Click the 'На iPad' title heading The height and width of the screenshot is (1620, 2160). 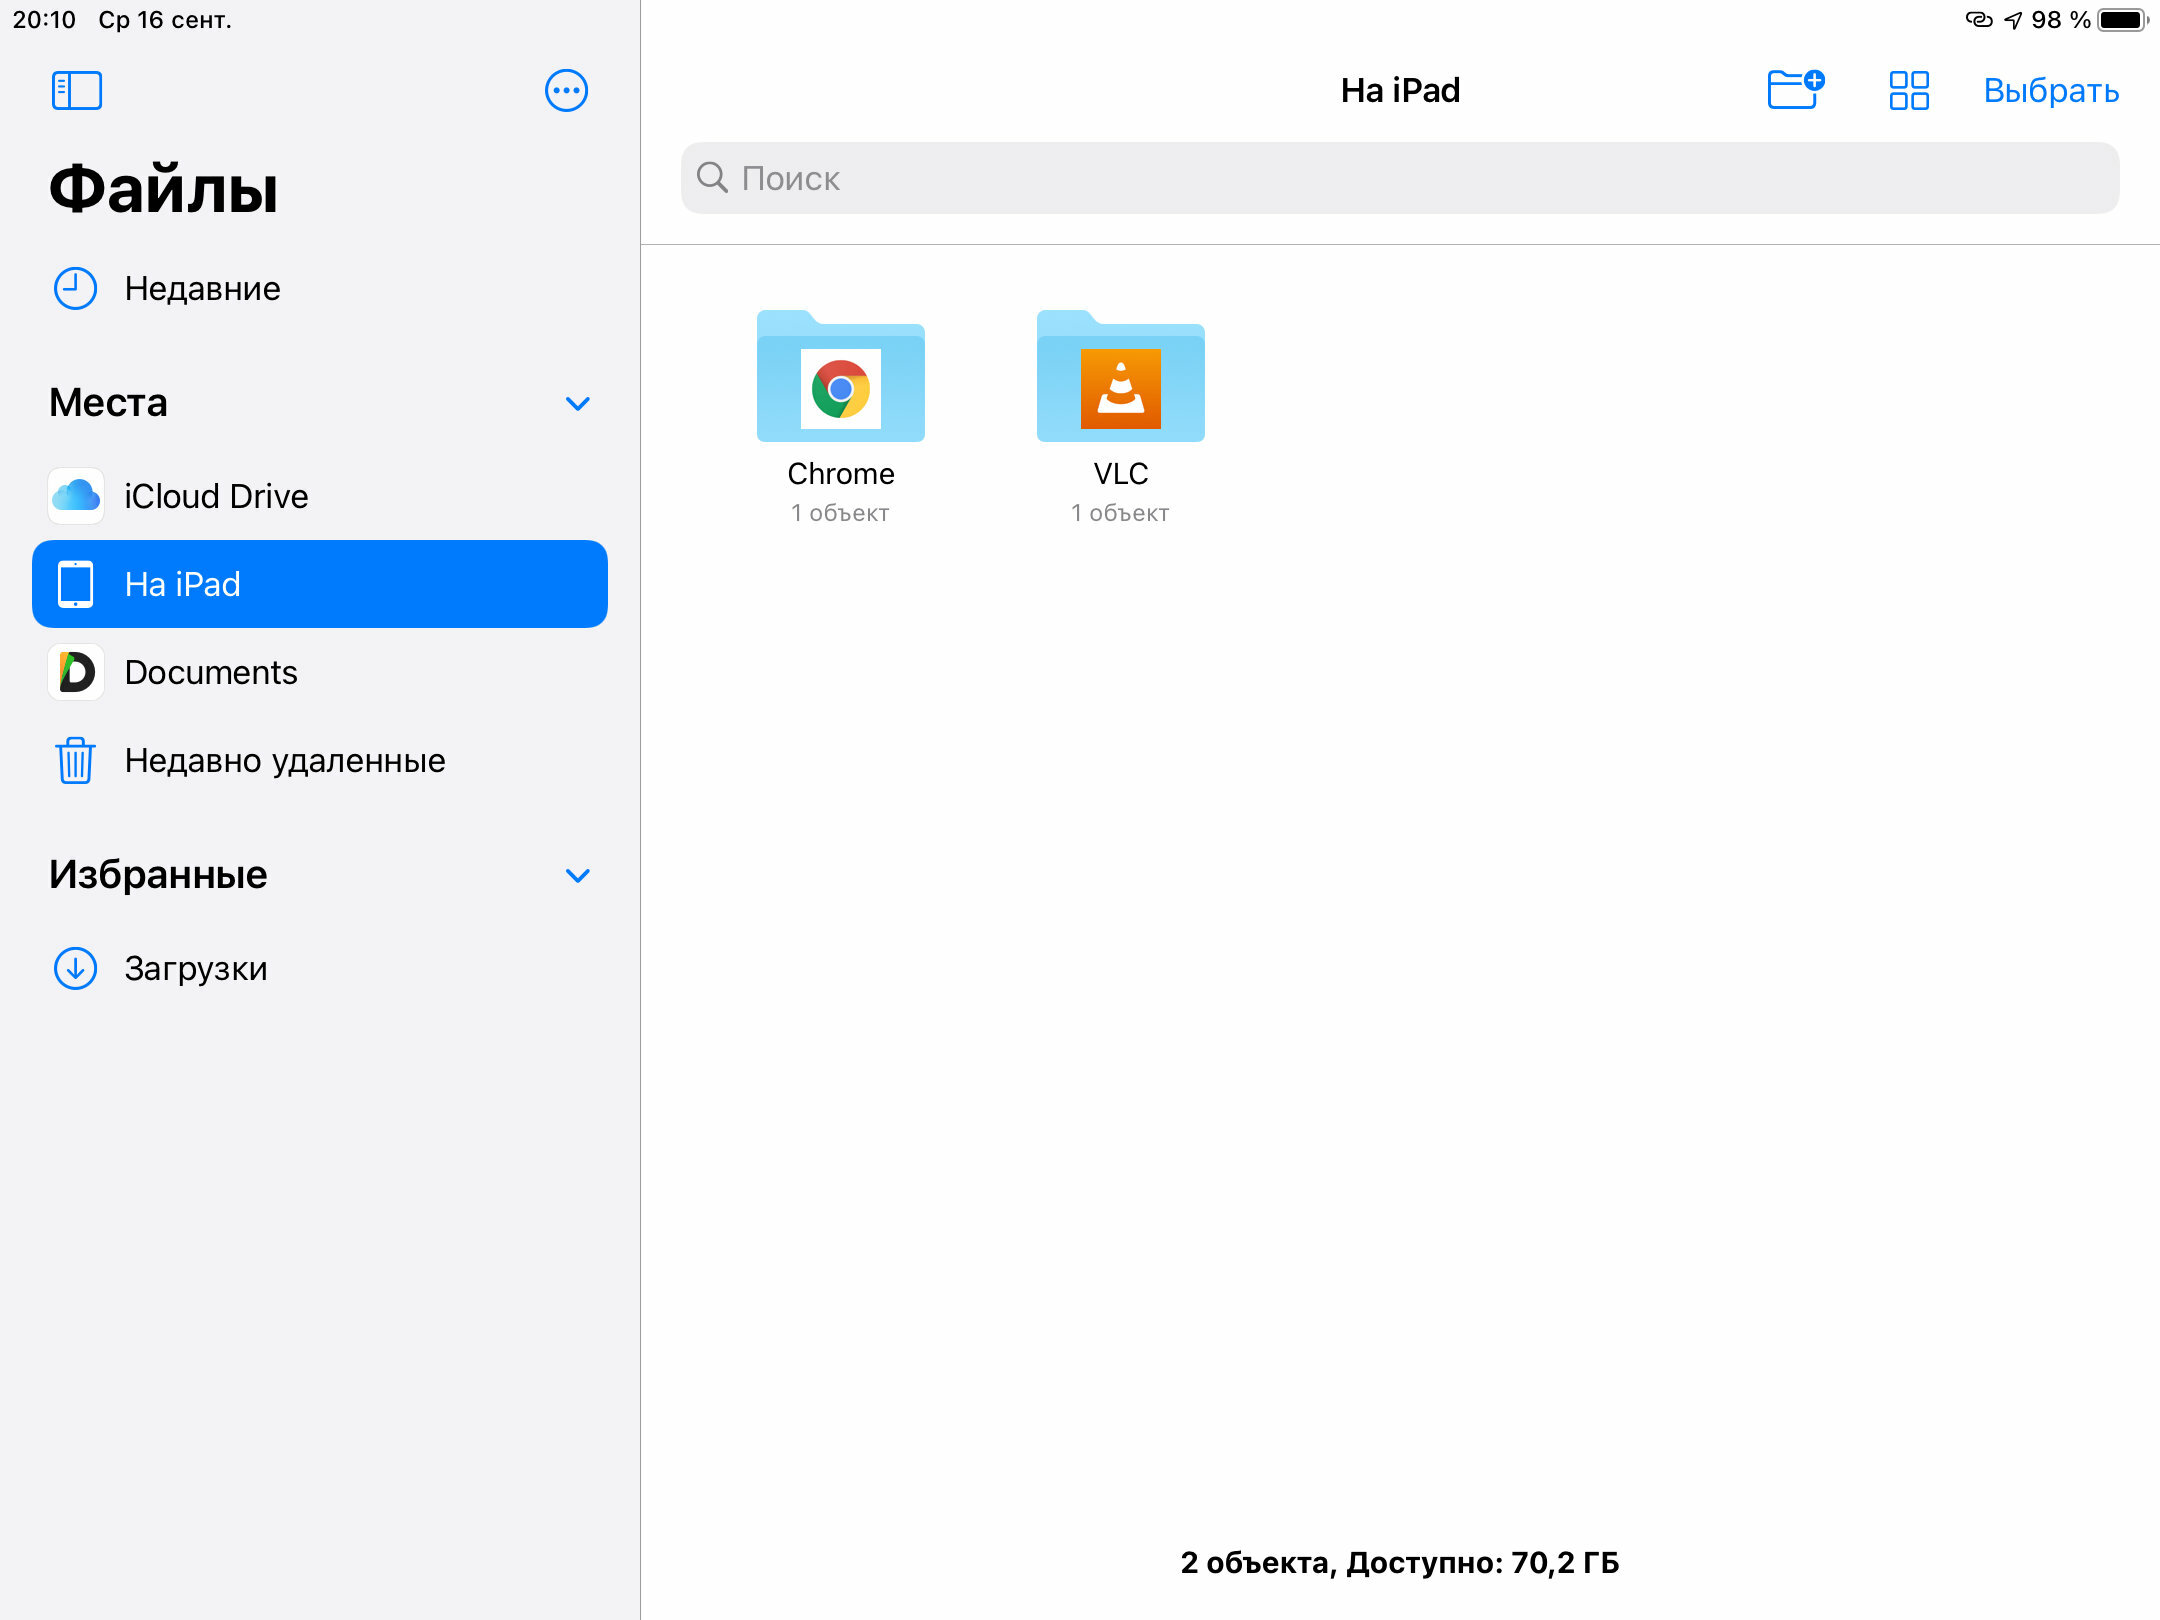[x=1400, y=91]
